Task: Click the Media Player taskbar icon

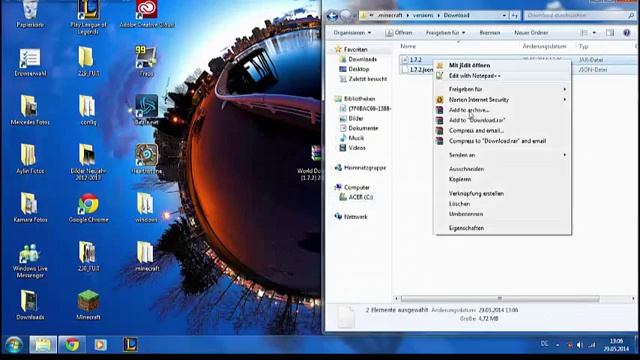Action: 100,345
